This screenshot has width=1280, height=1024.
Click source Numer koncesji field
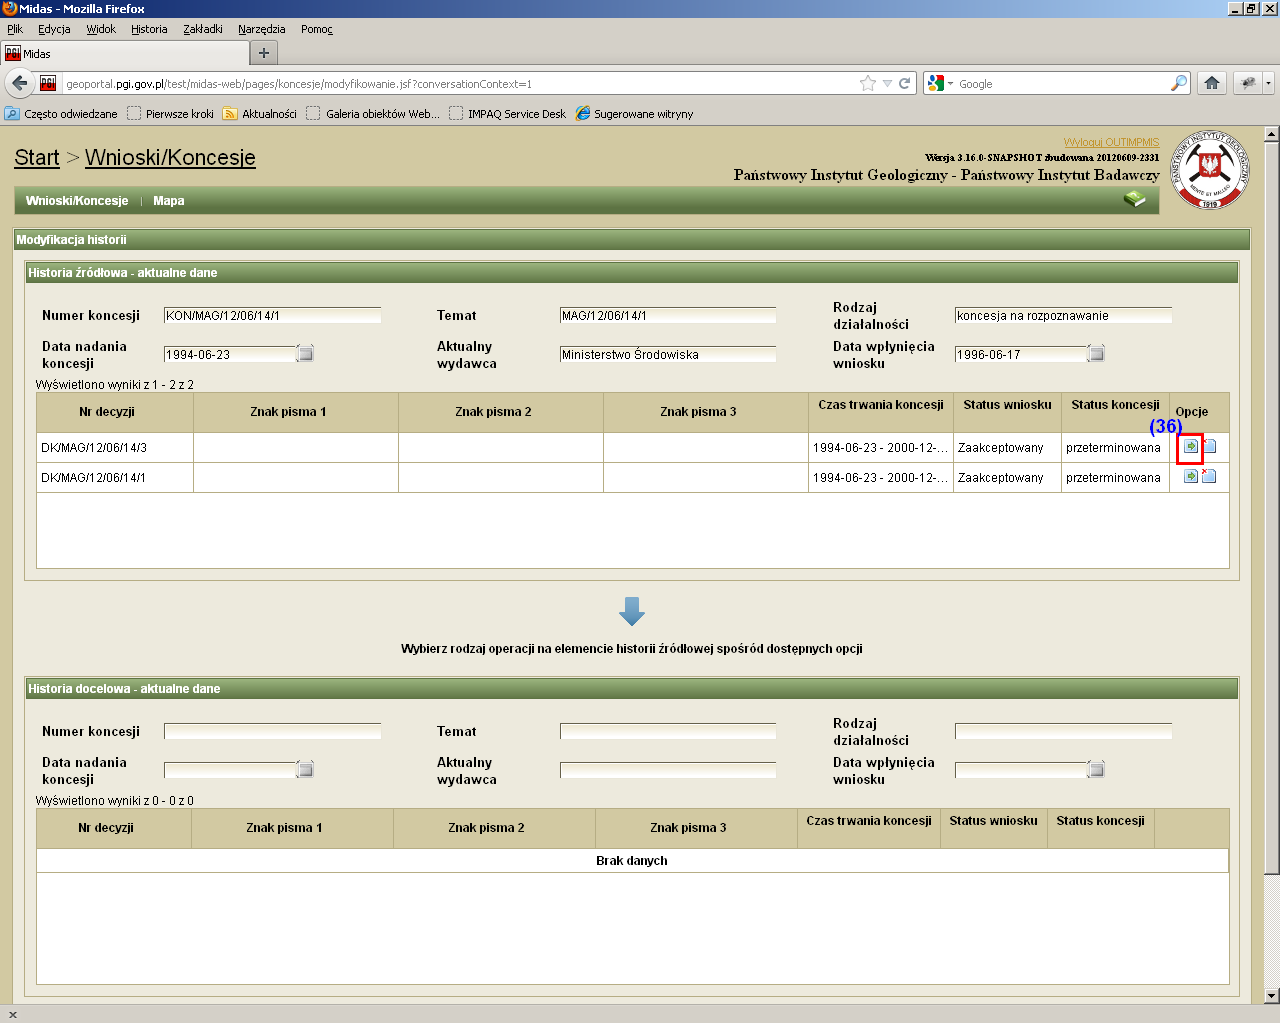[272, 315]
